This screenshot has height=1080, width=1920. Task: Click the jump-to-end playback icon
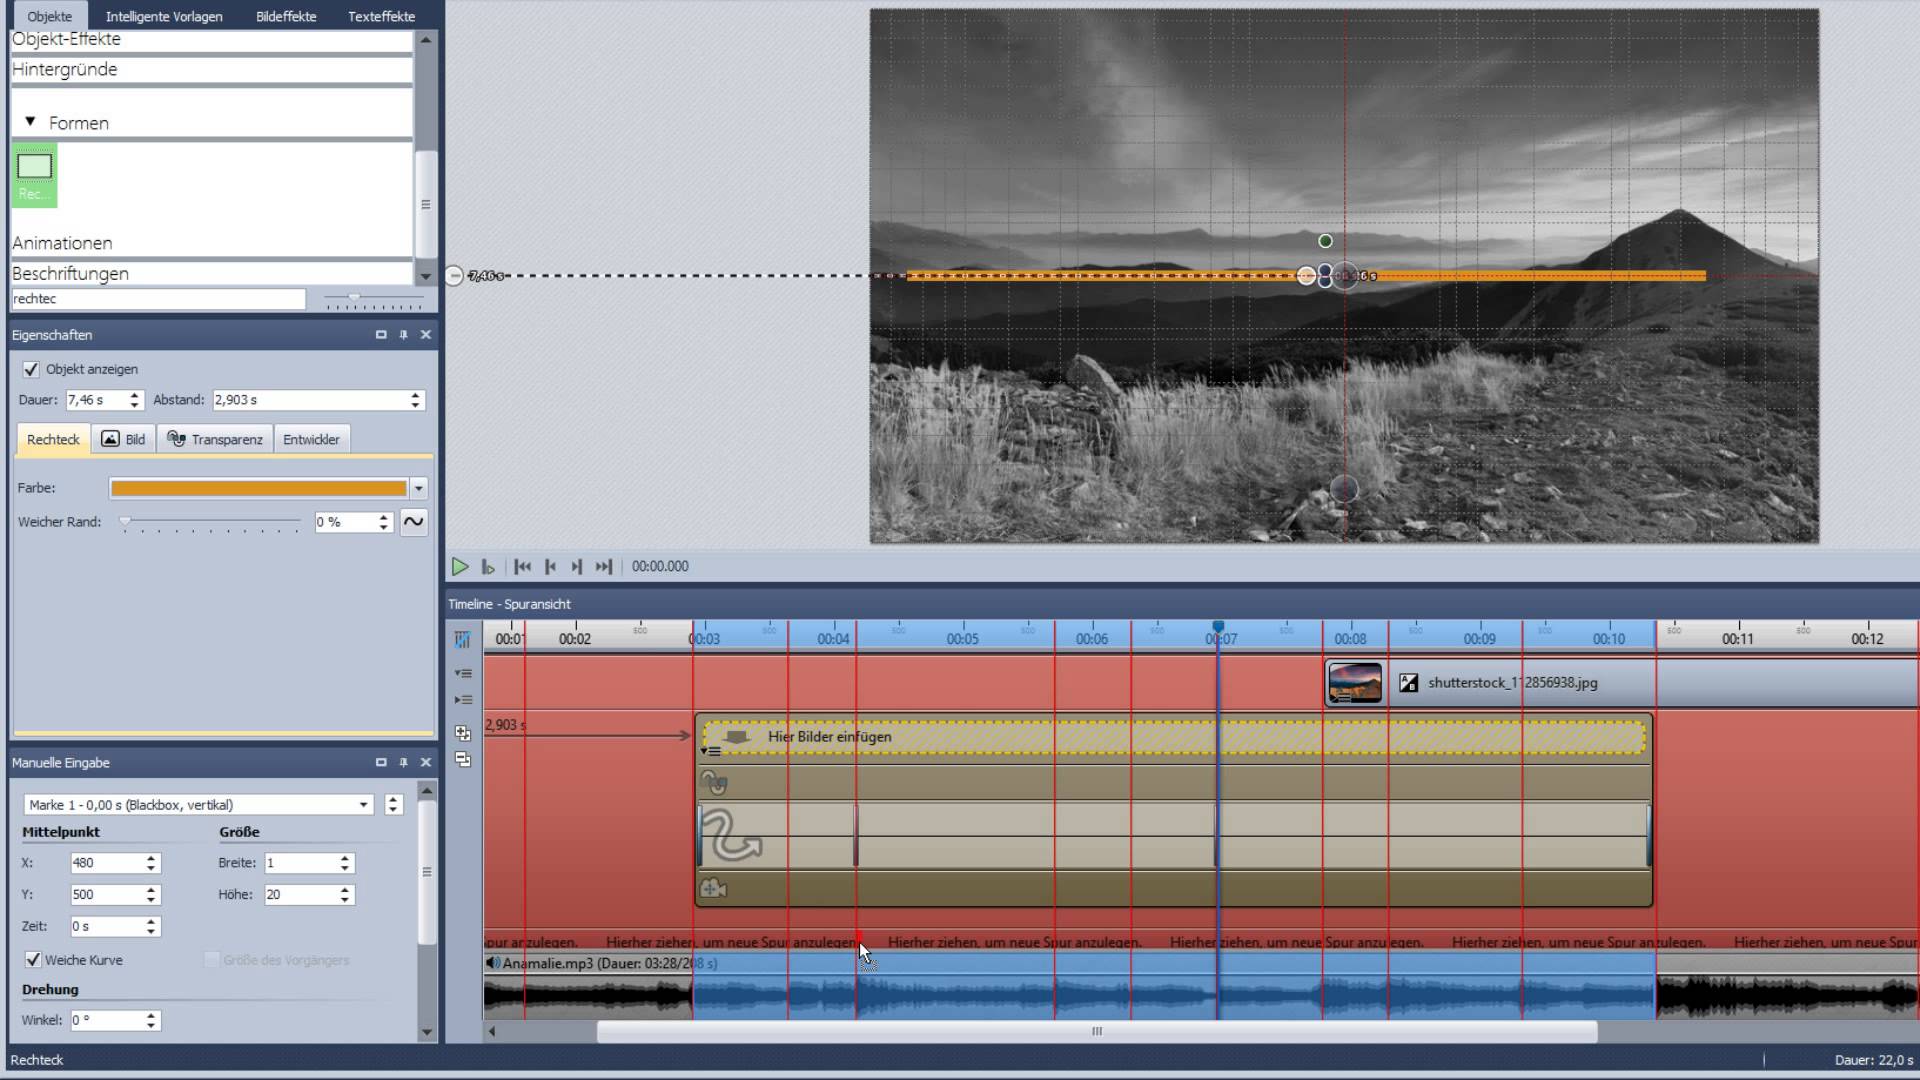tap(603, 566)
